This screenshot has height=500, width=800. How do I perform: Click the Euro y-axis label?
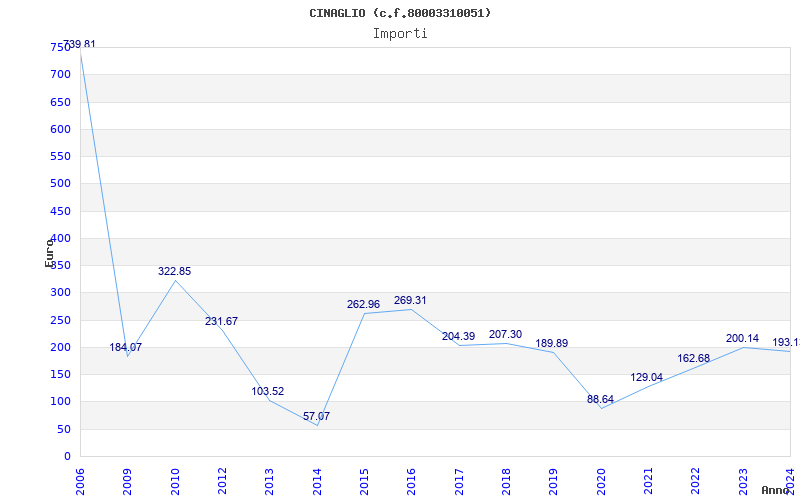pyautogui.click(x=49, y=253)
